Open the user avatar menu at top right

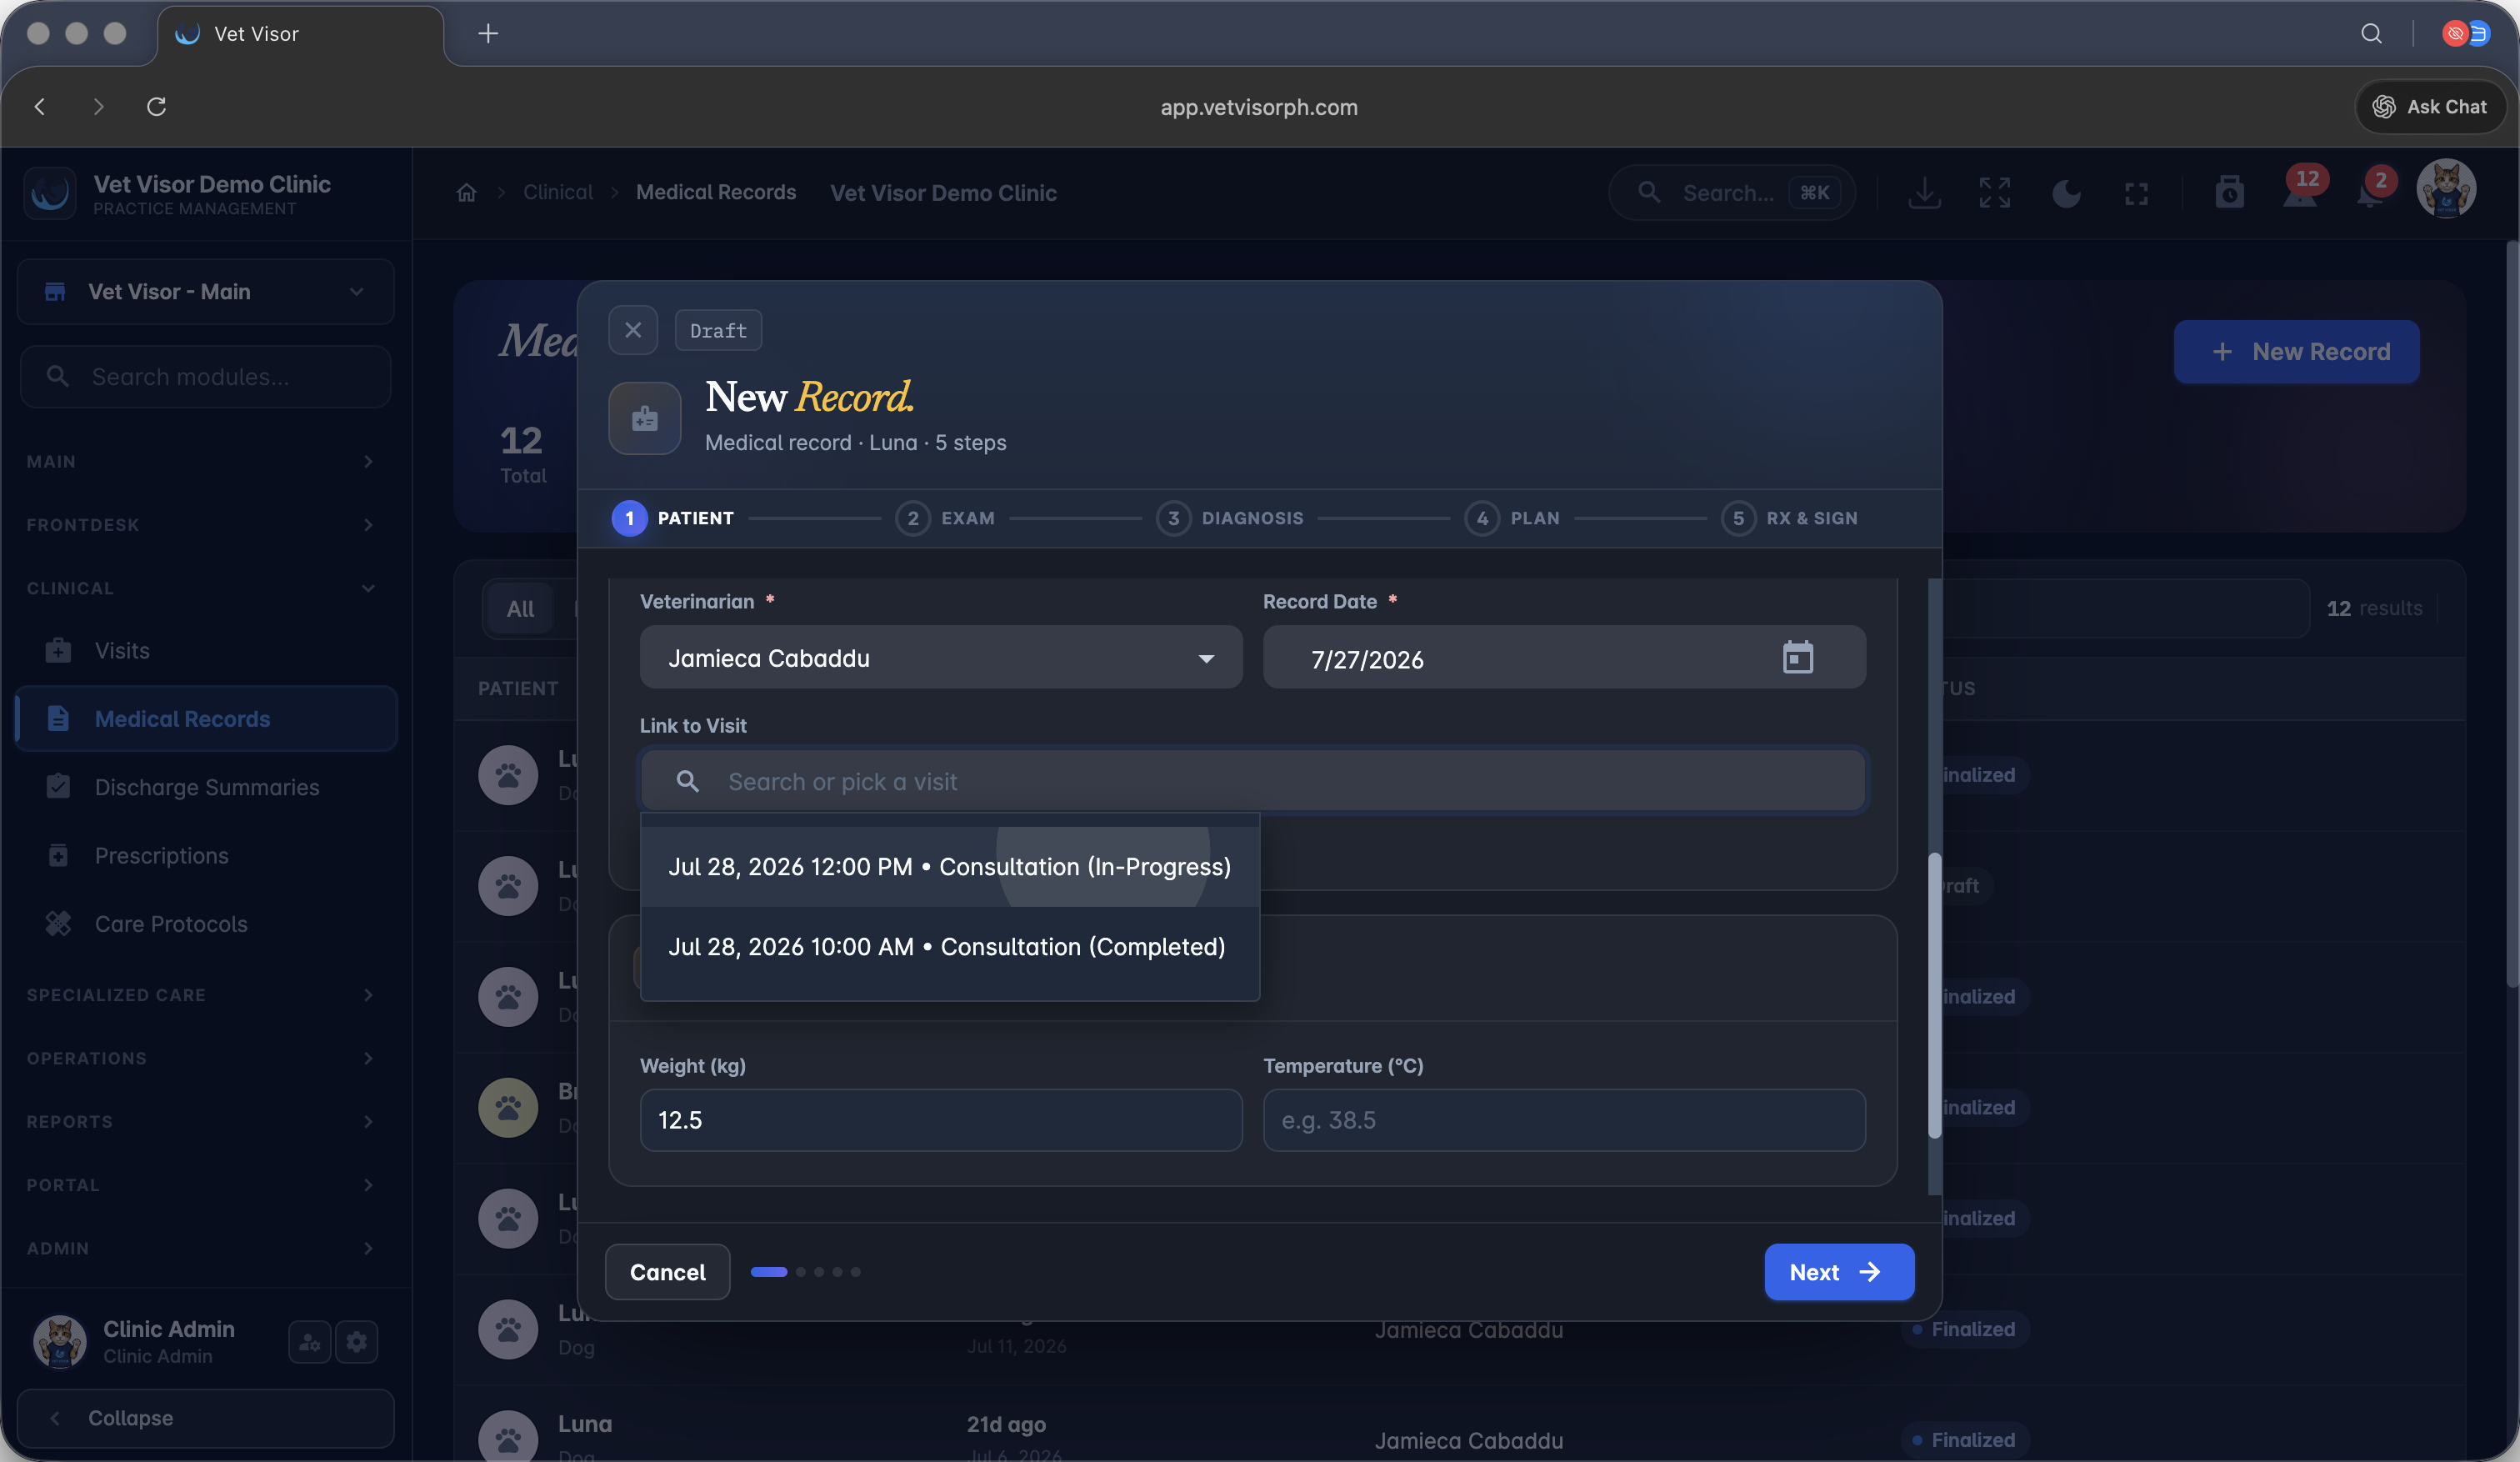tap(2446, 189)
